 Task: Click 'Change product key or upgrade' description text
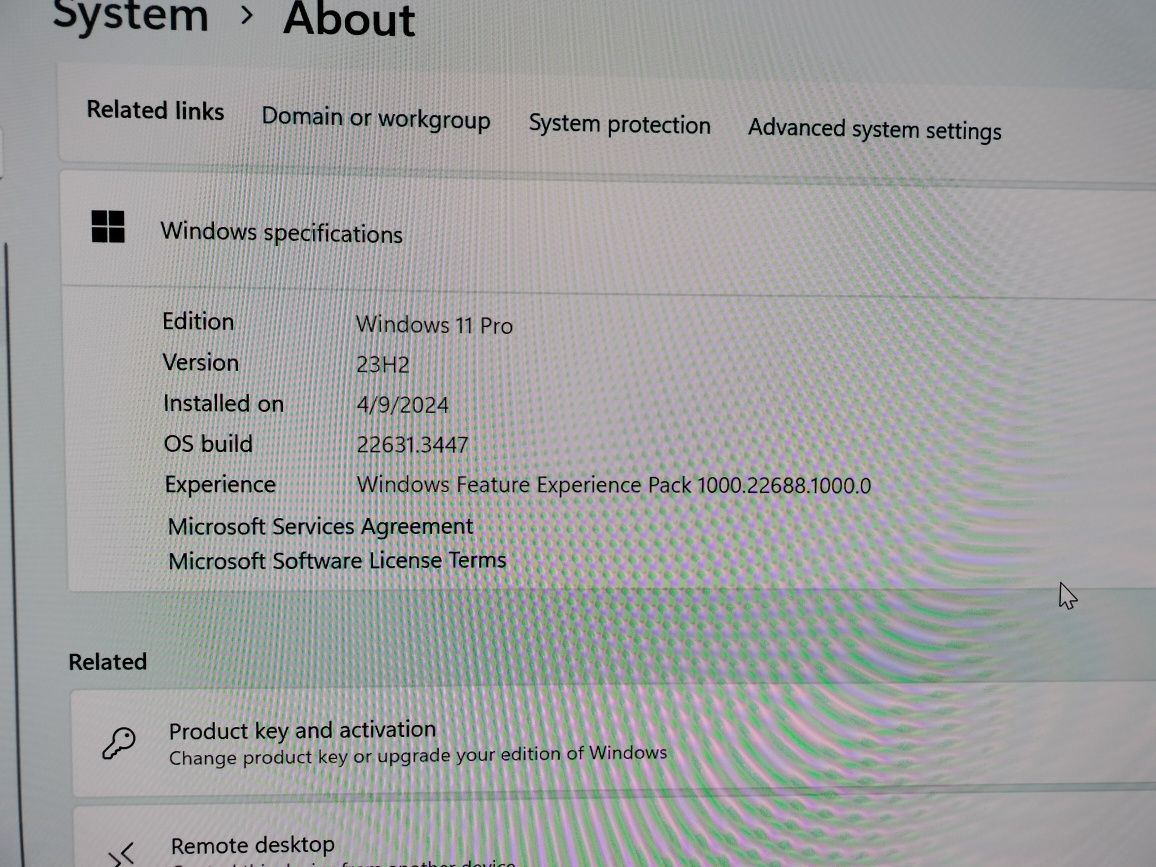418,756
